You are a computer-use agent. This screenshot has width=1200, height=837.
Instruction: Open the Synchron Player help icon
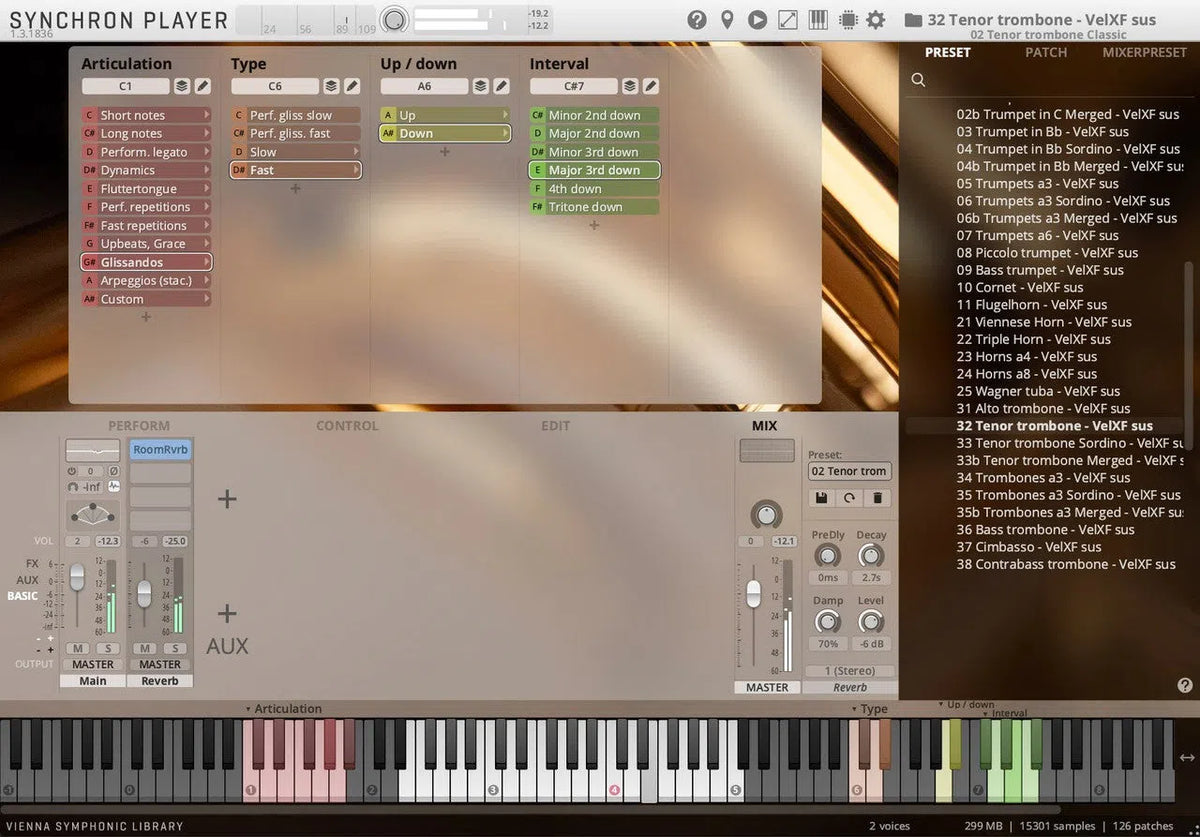[697, 18]
